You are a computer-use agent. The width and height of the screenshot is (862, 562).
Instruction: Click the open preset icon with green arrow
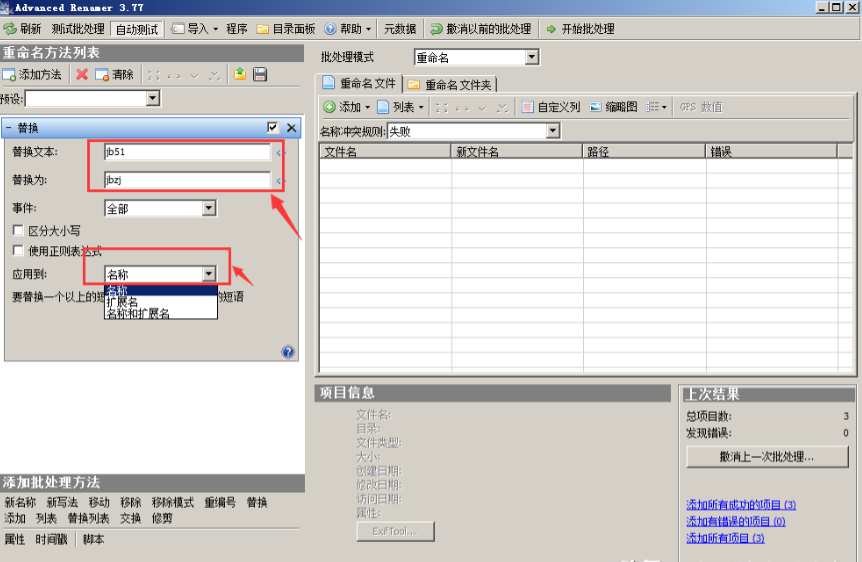pyautogui.click(x=240, y=74)
